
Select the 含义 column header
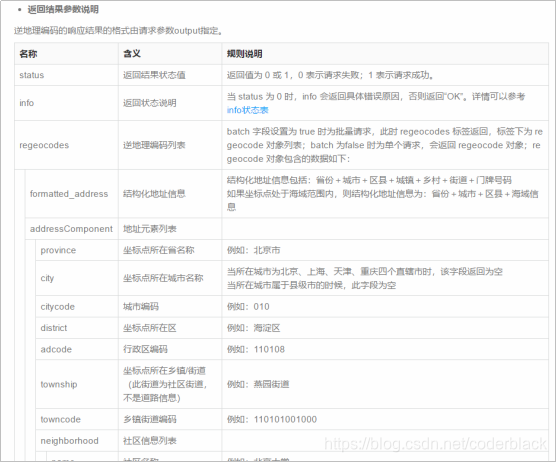tap(132, 54)
